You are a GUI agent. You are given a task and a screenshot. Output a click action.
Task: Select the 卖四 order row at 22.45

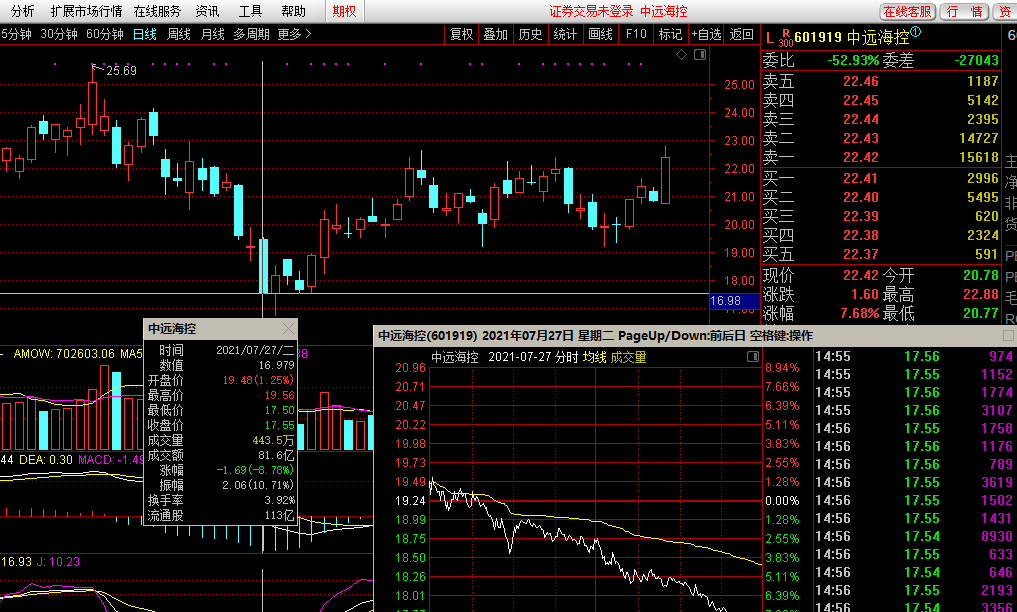click(x=881, y=100)
